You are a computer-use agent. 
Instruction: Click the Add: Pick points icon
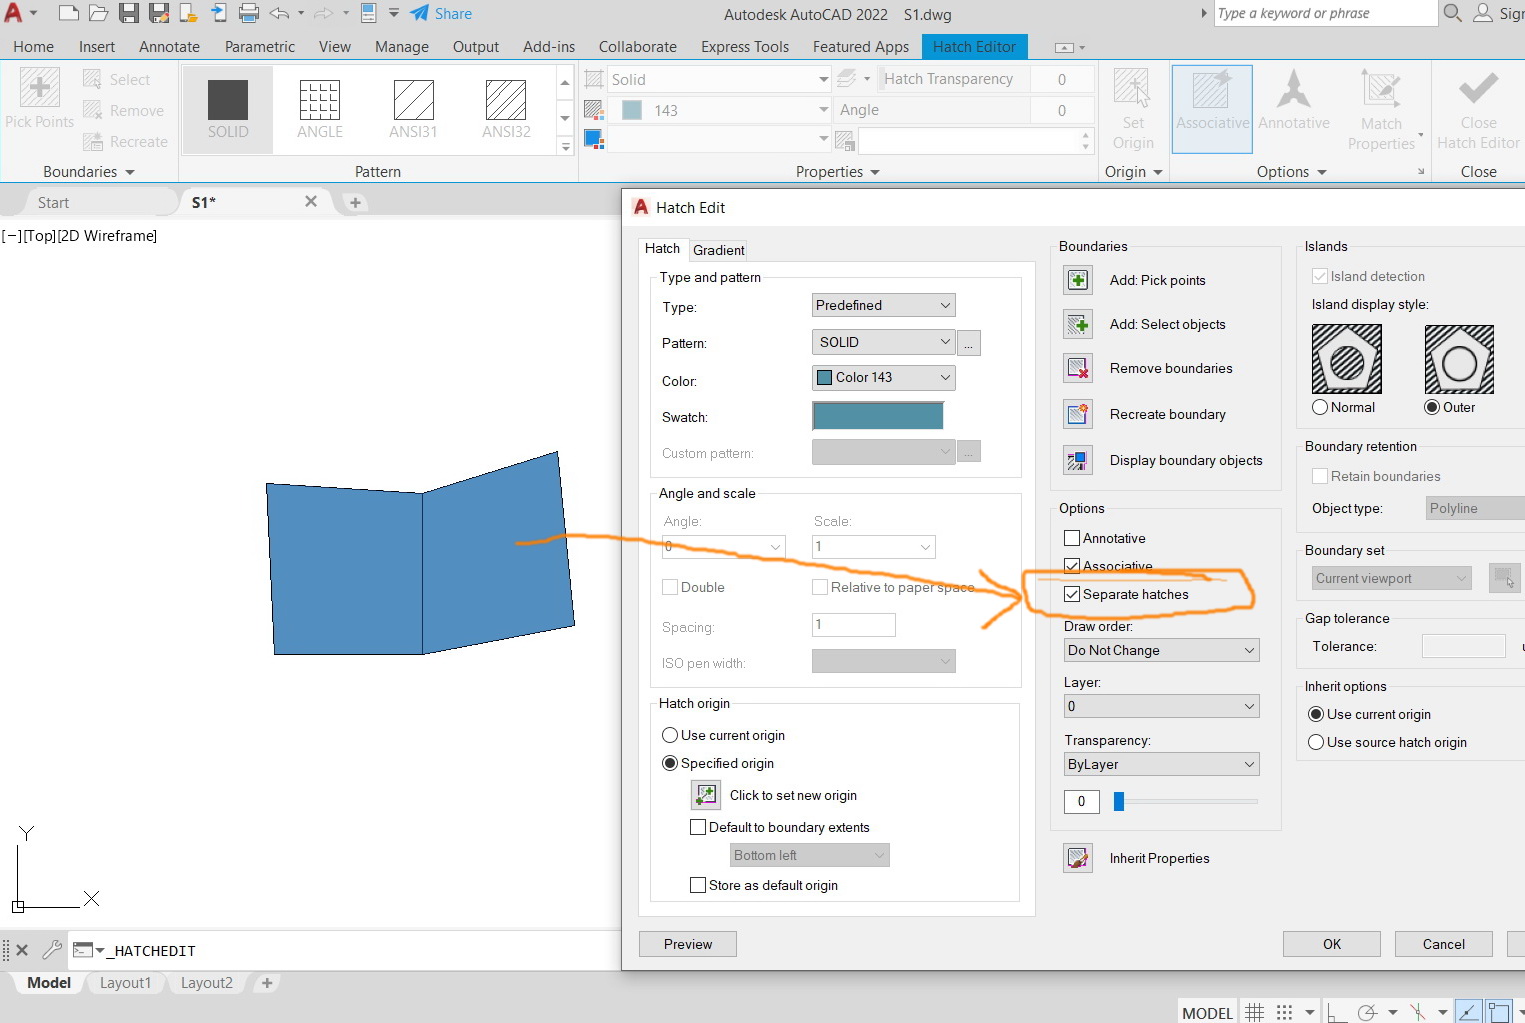pyautogui.click(x=1077, y=280)
